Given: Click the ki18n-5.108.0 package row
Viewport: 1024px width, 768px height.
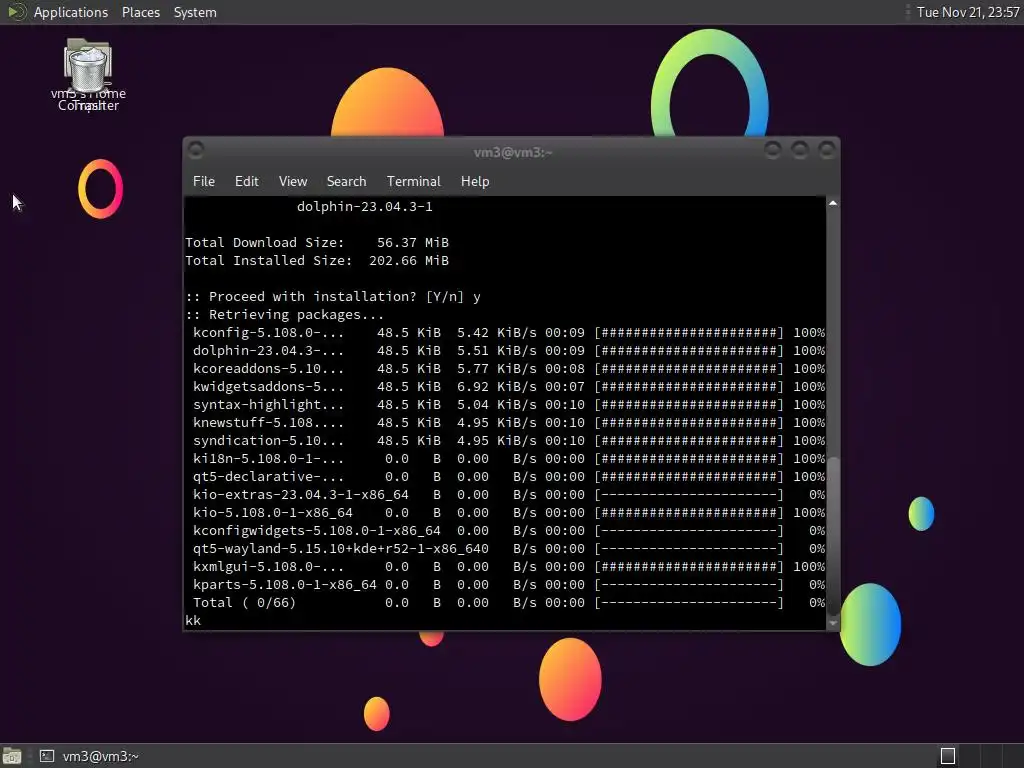Looking at the screenshot, I should 509,458.
